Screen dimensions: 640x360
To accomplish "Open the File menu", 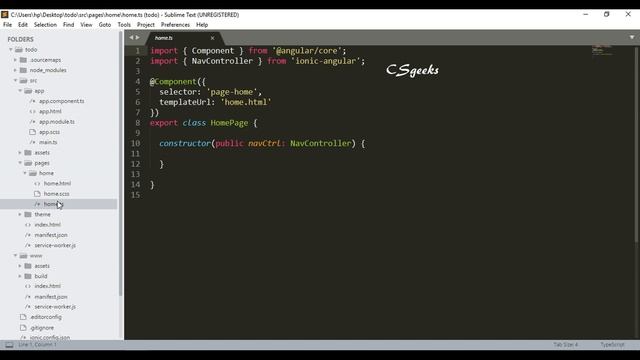I will tap(7, 24).
